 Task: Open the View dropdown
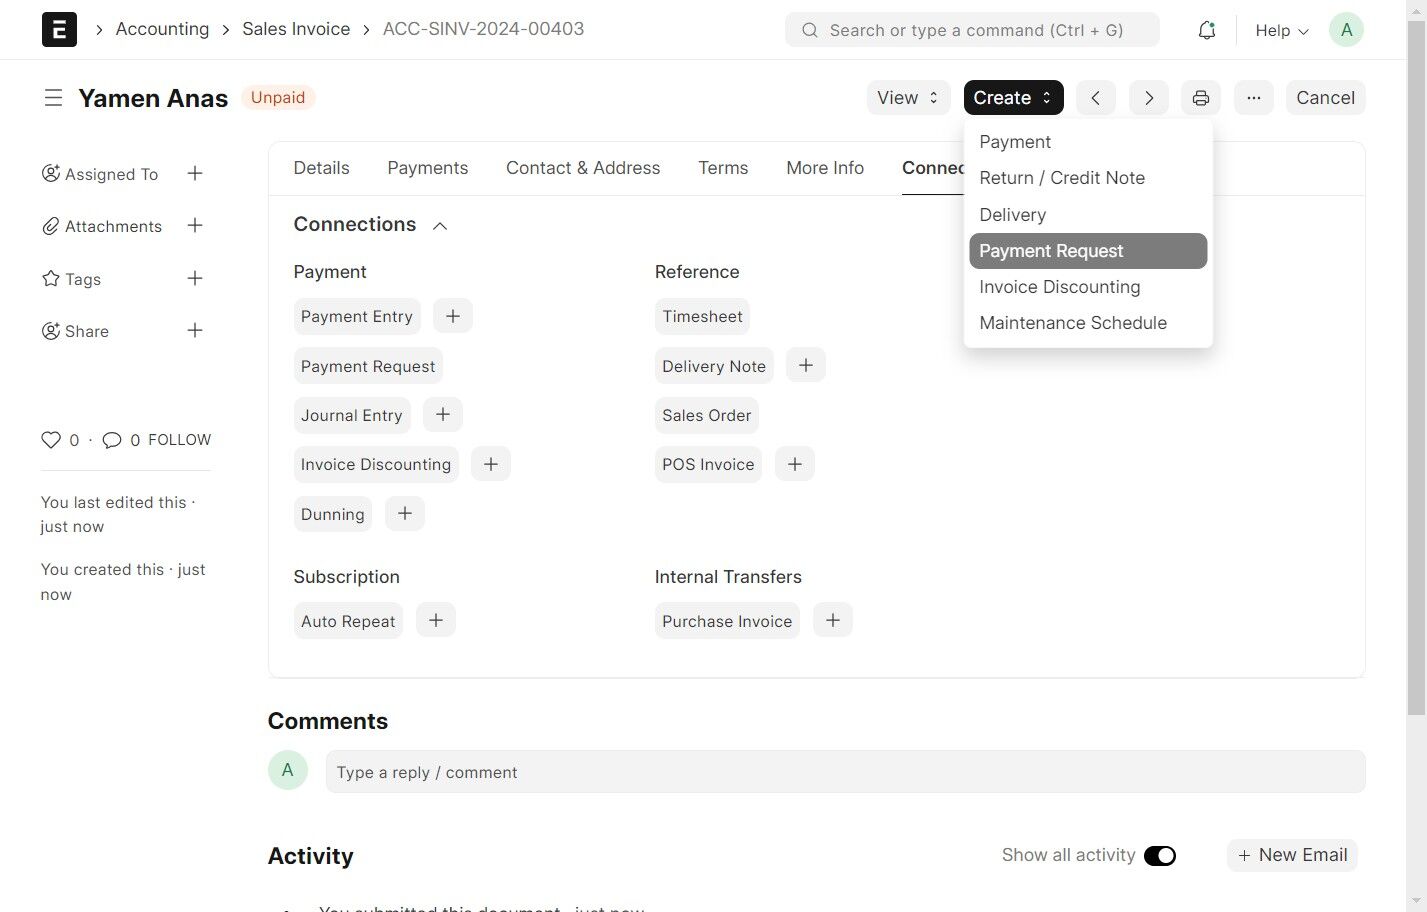click(907, 98)
